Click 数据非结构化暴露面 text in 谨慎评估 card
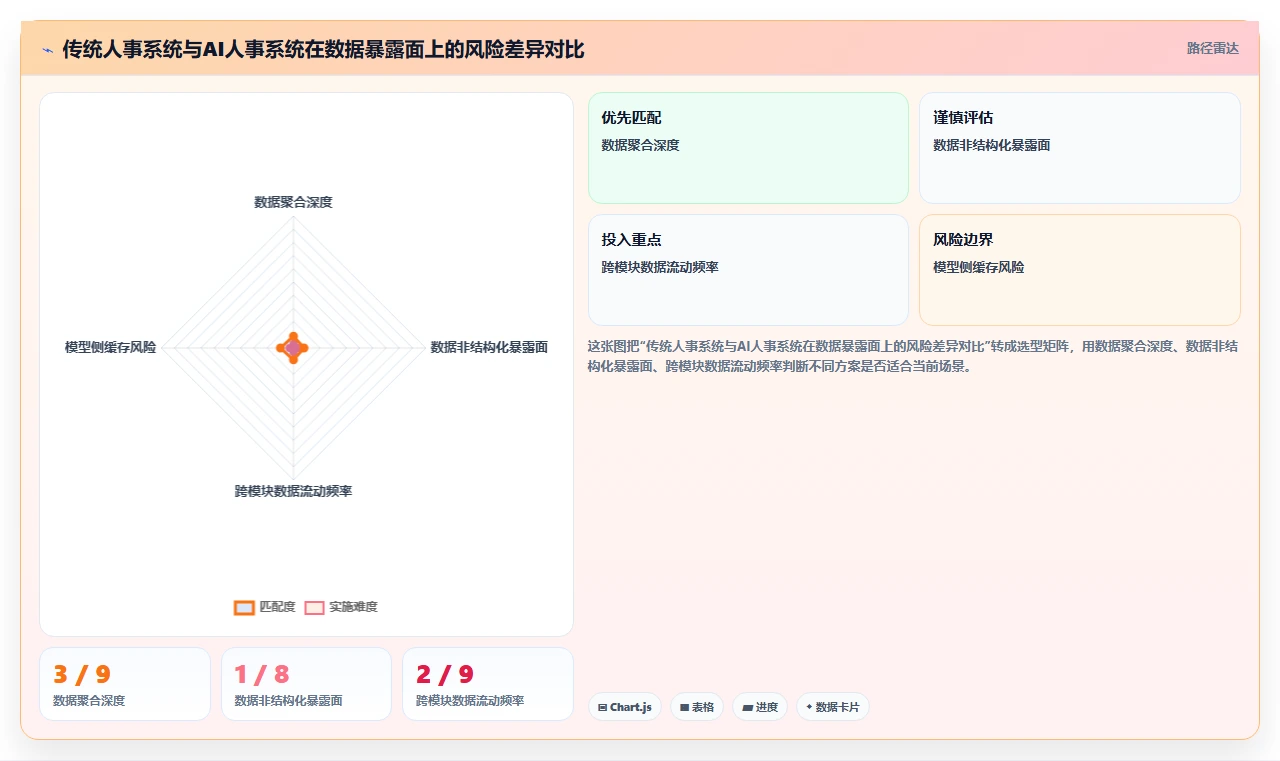1280x761 pixels. [x=991, y=145]
